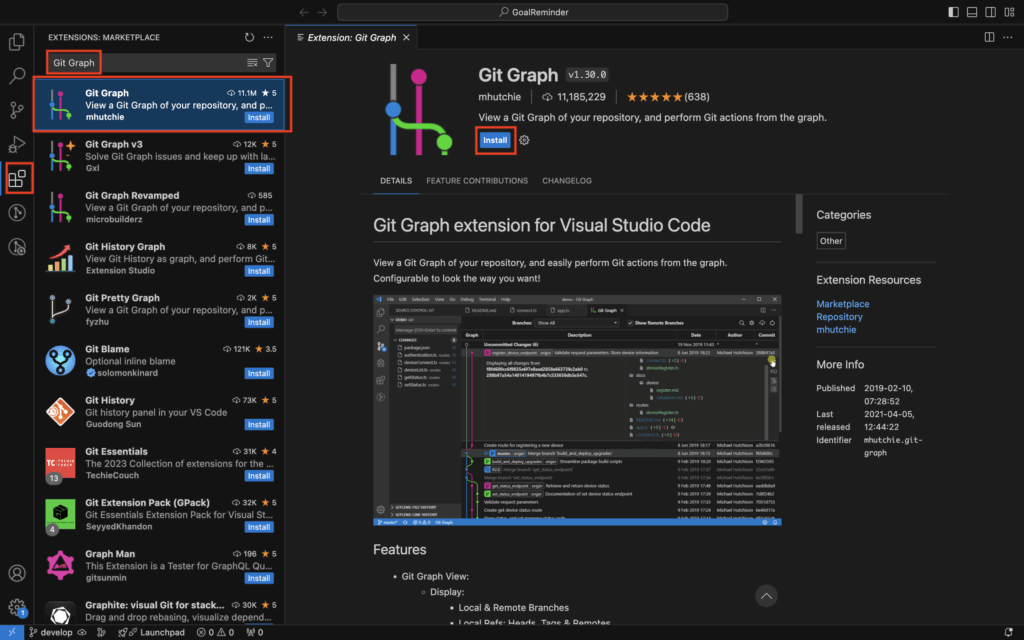The image size is (1024, 640).
Task: Open Git Graph manage gear dropdown
Action: click(524, 140)
